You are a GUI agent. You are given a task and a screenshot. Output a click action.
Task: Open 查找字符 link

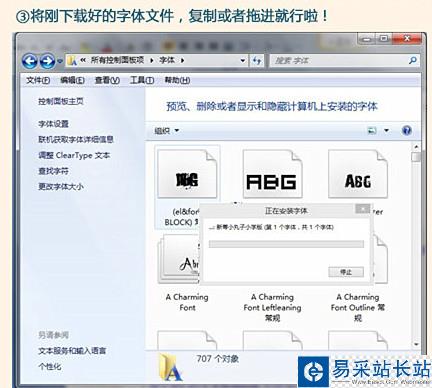[53, 171]
